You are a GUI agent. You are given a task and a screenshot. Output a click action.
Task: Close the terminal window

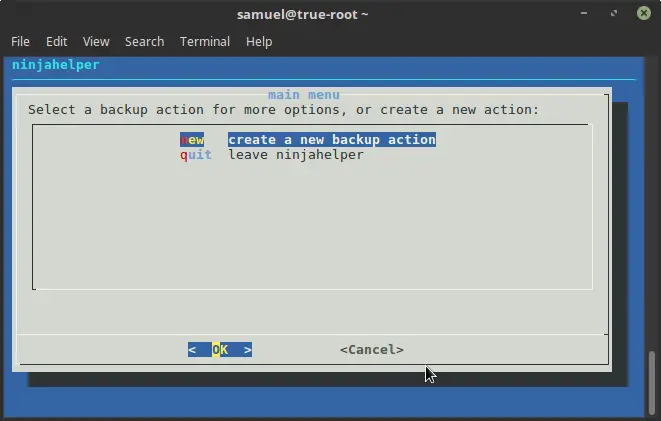(x=644, y=13)
